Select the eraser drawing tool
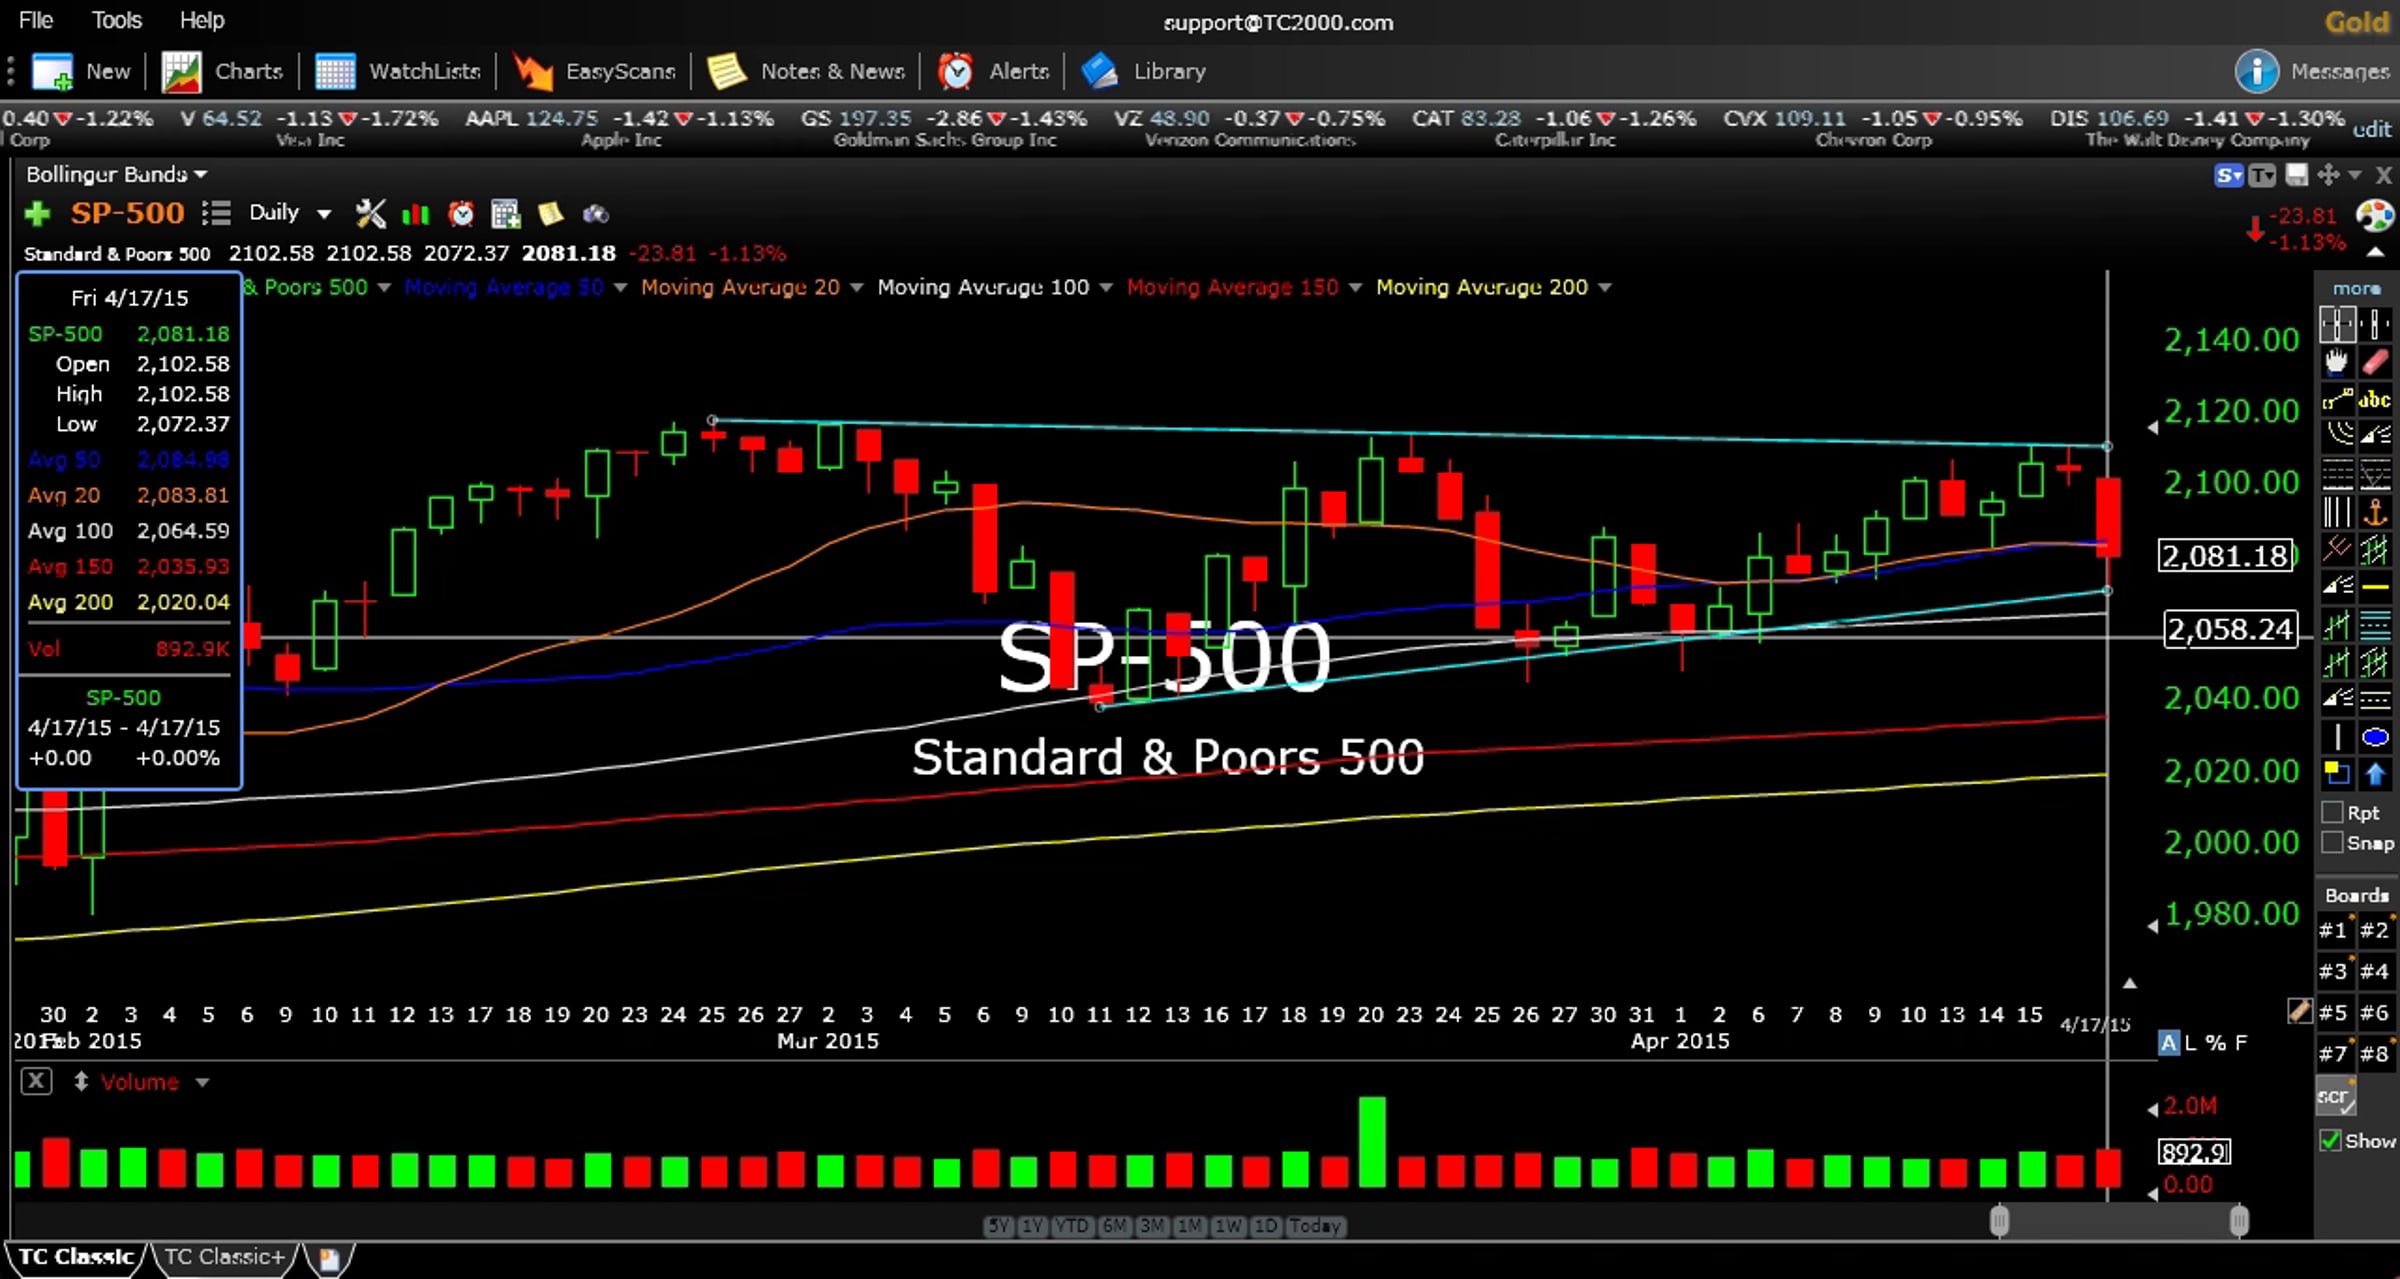 point(2375,362)
